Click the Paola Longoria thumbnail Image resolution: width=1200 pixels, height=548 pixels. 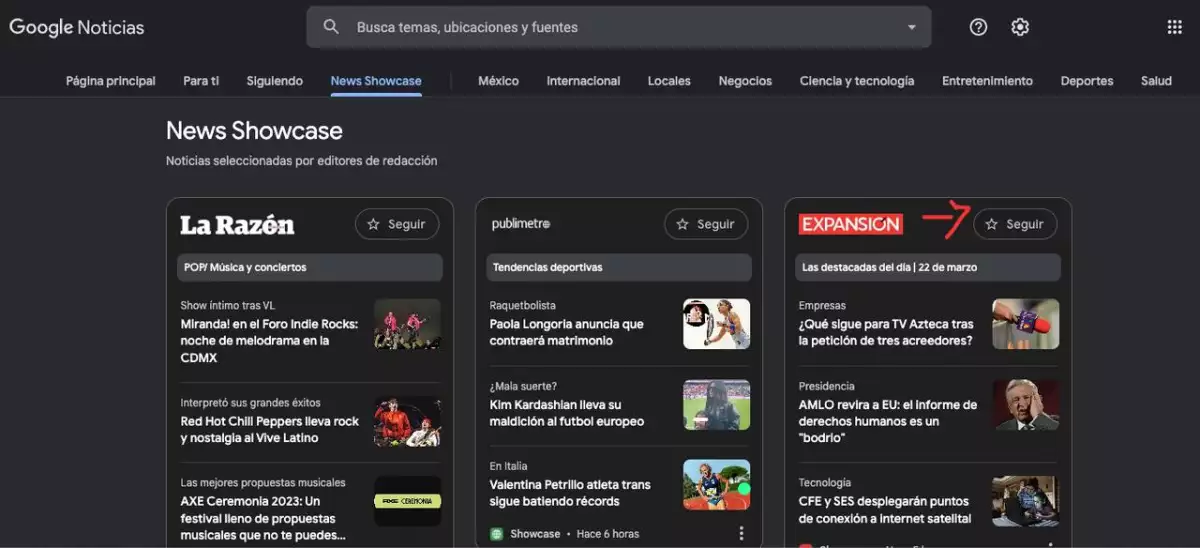coord(716,324)
